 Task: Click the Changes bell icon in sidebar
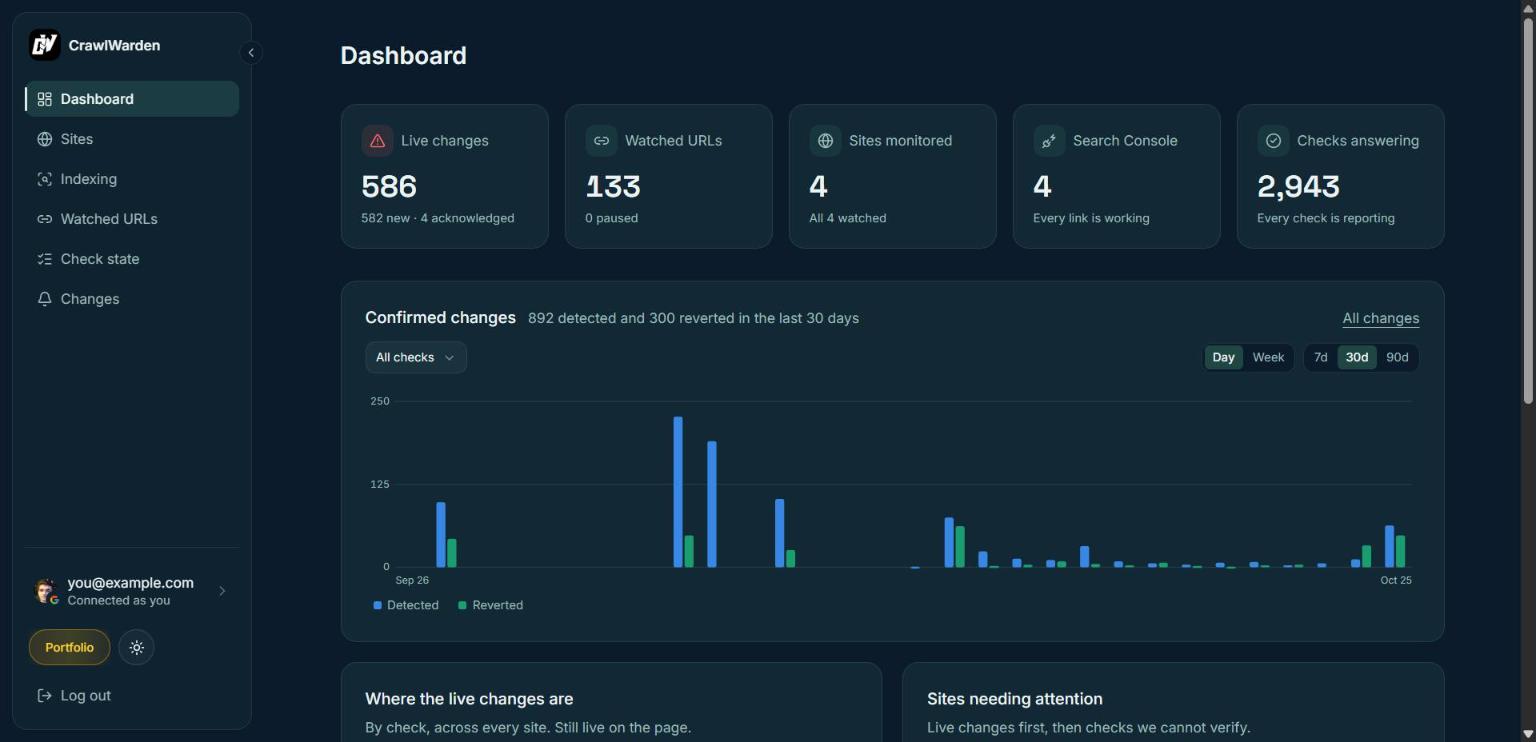(x=44, y=299)
